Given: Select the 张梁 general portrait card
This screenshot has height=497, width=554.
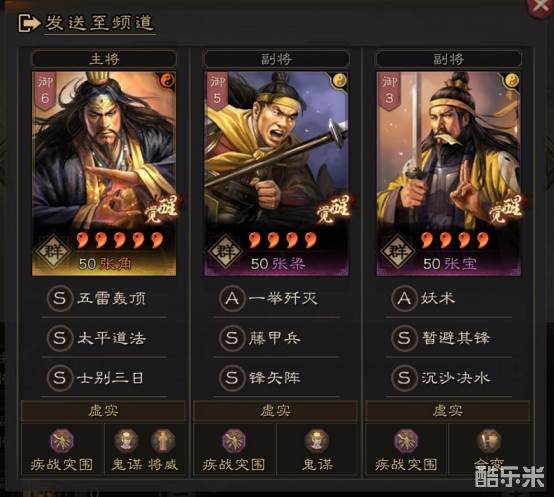Looking at the screenshot, I should point(276,173).
